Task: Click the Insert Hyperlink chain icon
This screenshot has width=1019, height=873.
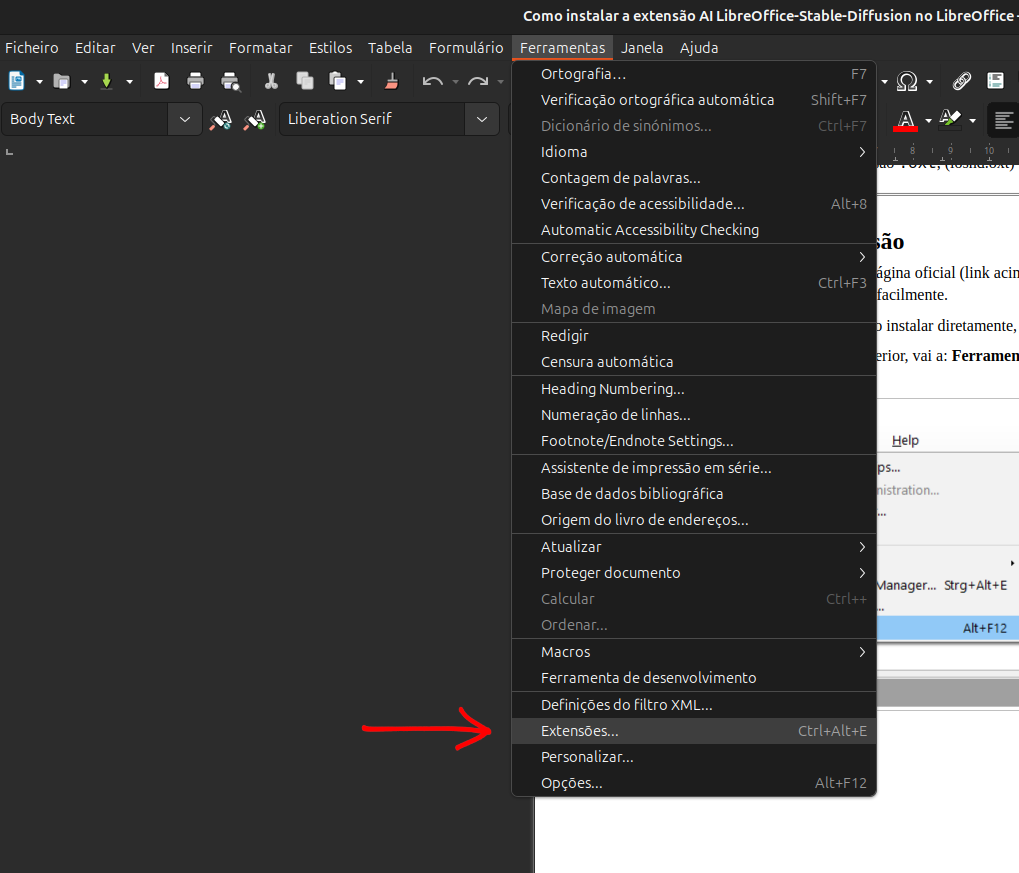Action: click(x=961, y=81)
